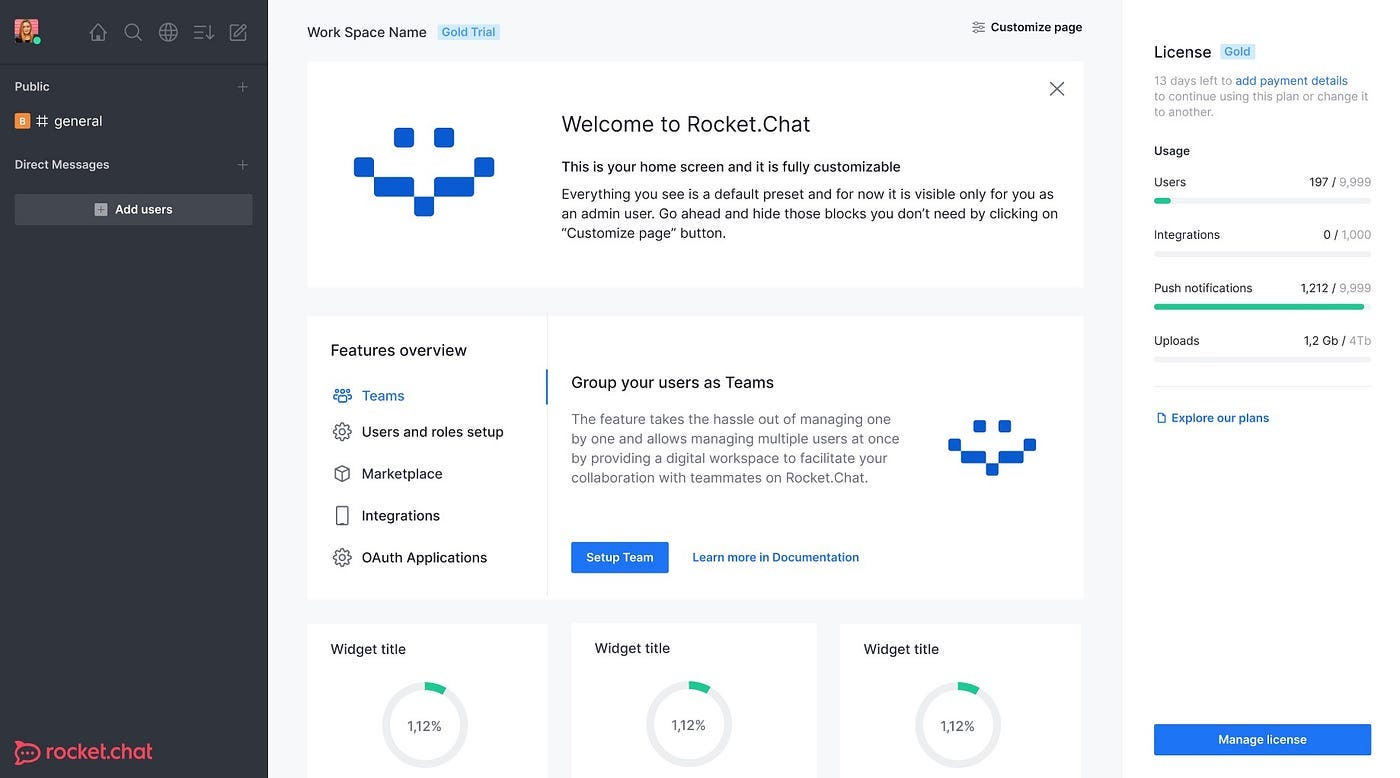The height and width of the screenshot is (778, 1400).
Task: Click the middle widget's donut chart
Action: (689, 725)
